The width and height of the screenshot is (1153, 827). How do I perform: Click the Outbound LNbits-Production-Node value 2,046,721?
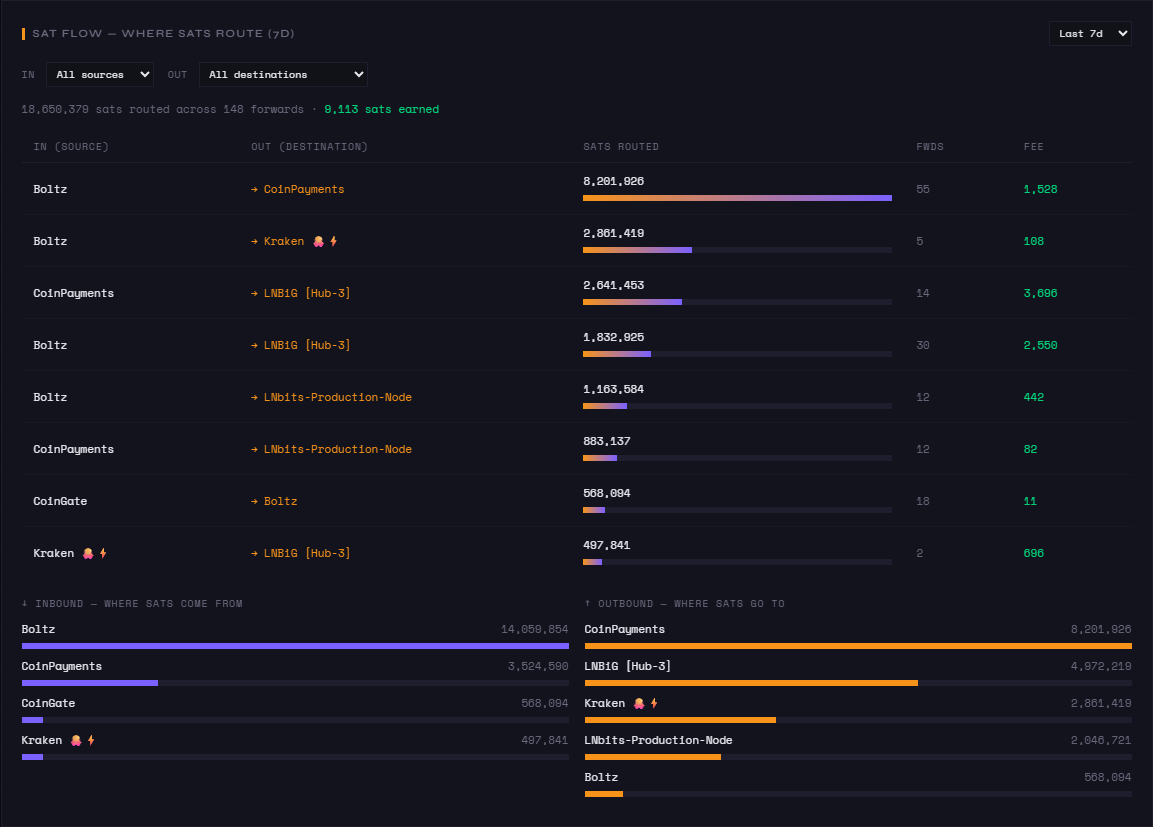[x=1101, y=740]
